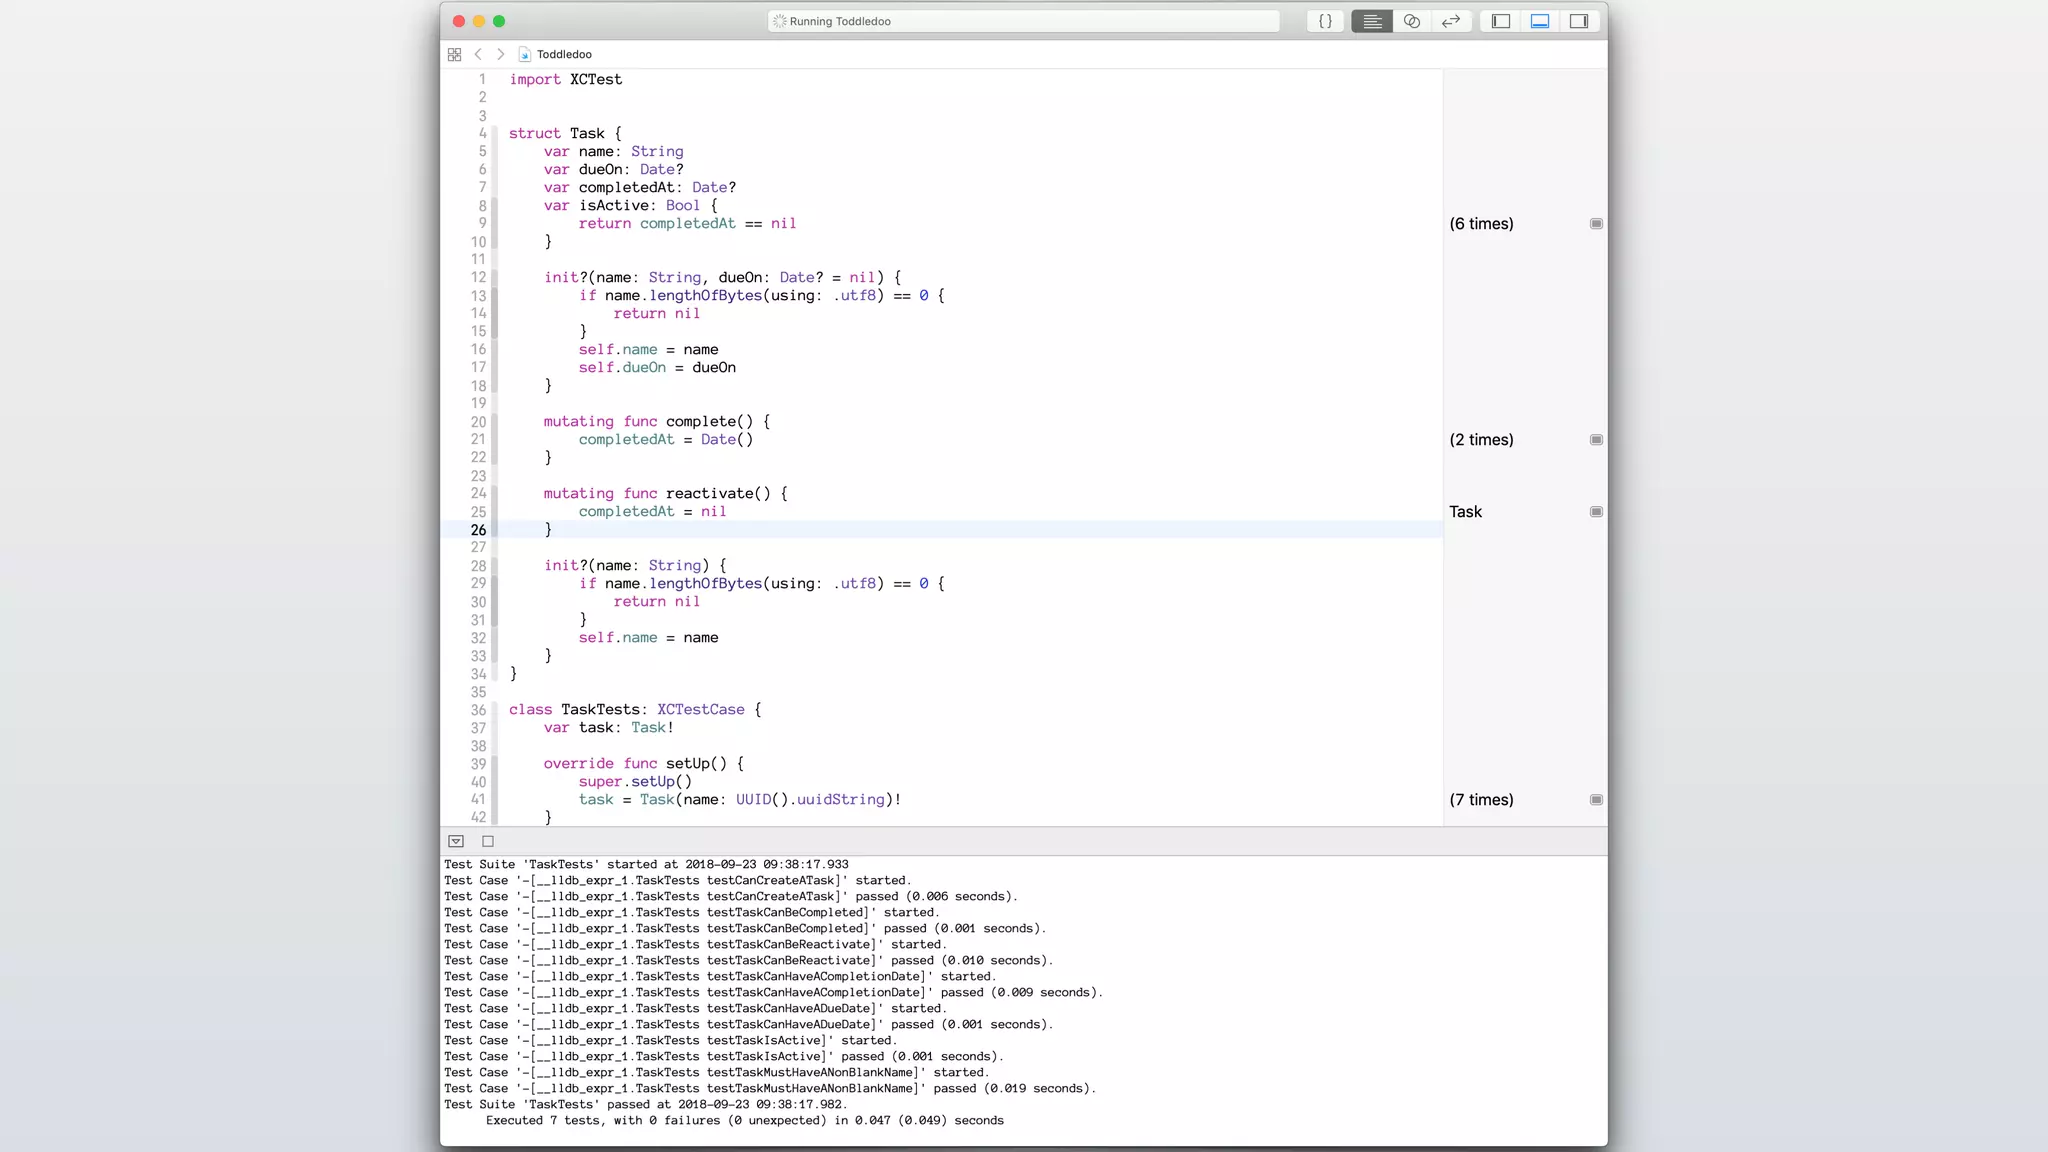This screenshot has height=1152, width=2048.
Task: Switch to the version editor arrows icon
Action: 1451,21
